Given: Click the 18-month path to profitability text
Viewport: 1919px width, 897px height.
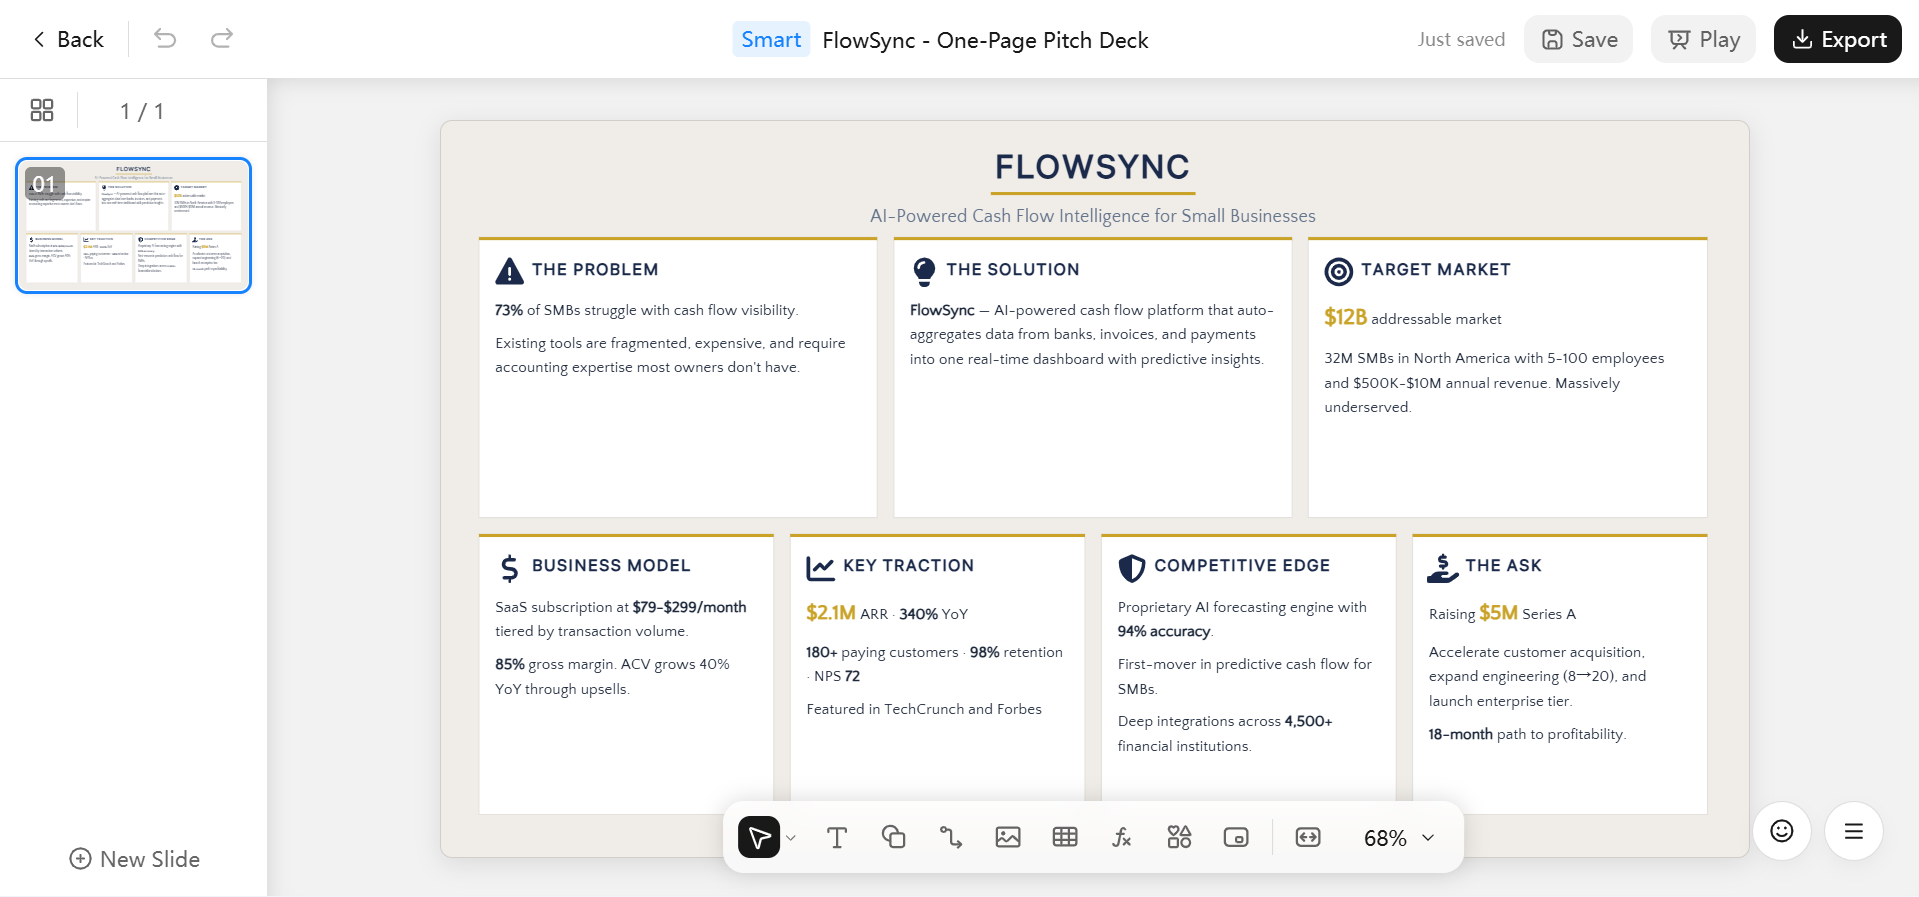Looking at the screenshot, I should click(x=1527, y=734).
